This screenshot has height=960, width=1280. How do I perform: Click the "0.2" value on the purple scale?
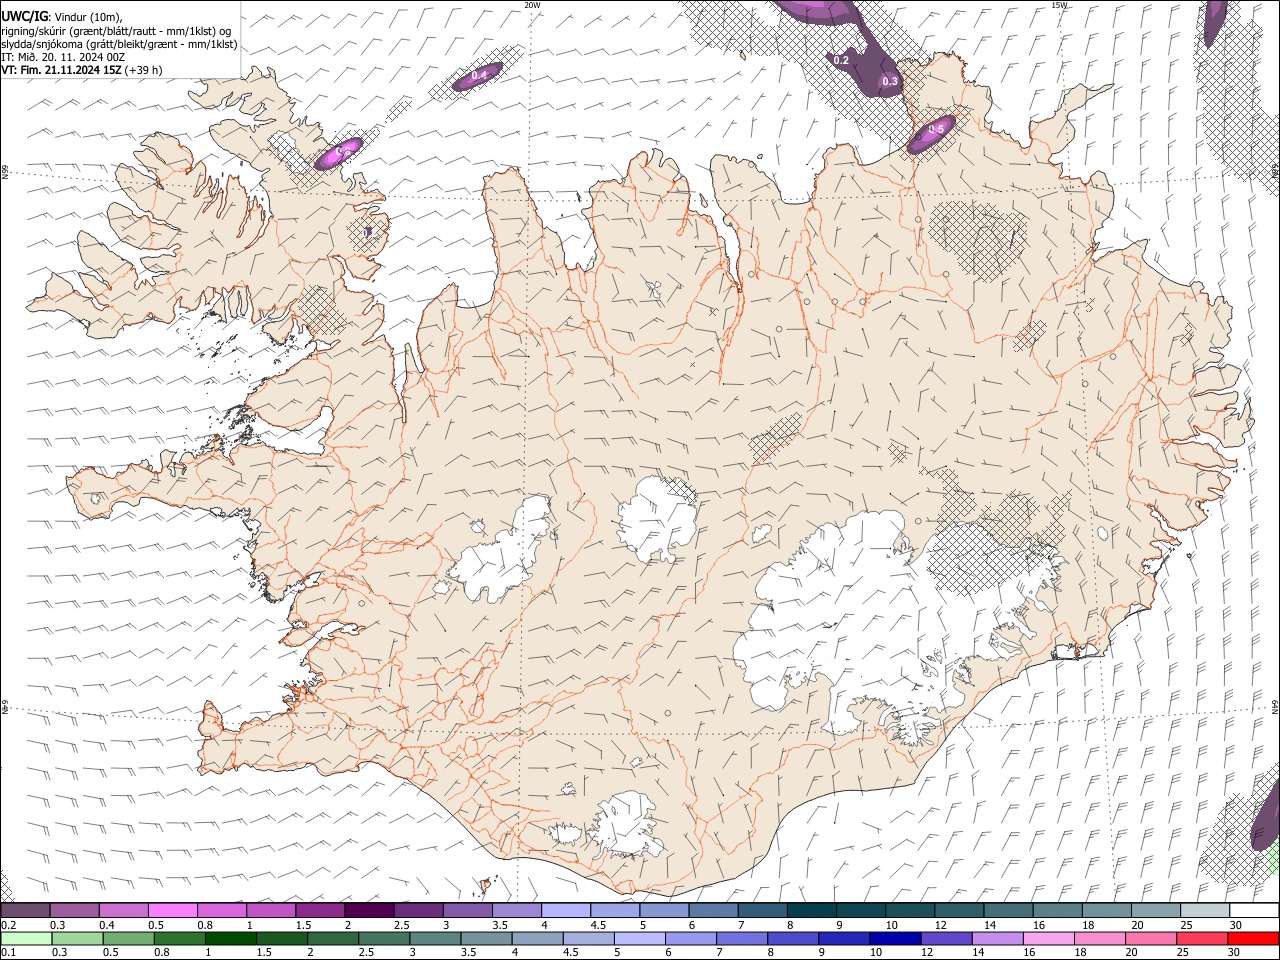tap(7, 924)
